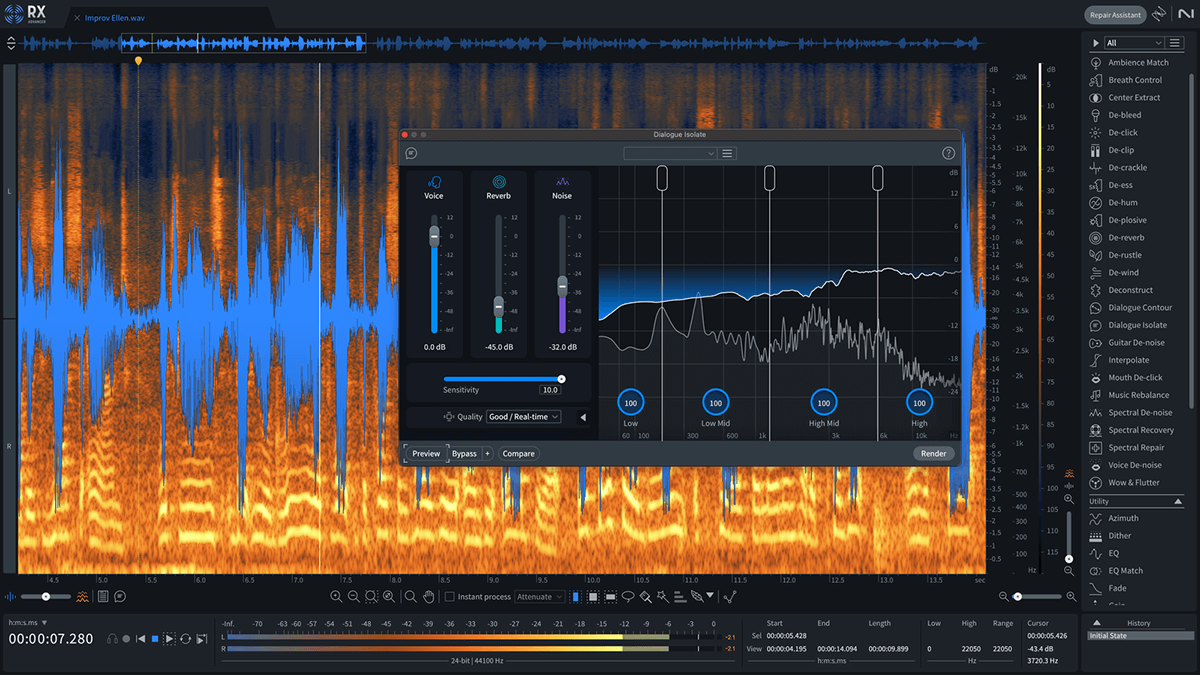Collapse the spectrum panel with left arrow
This screenshot has width=1200, height=675.
click(583, 417)
